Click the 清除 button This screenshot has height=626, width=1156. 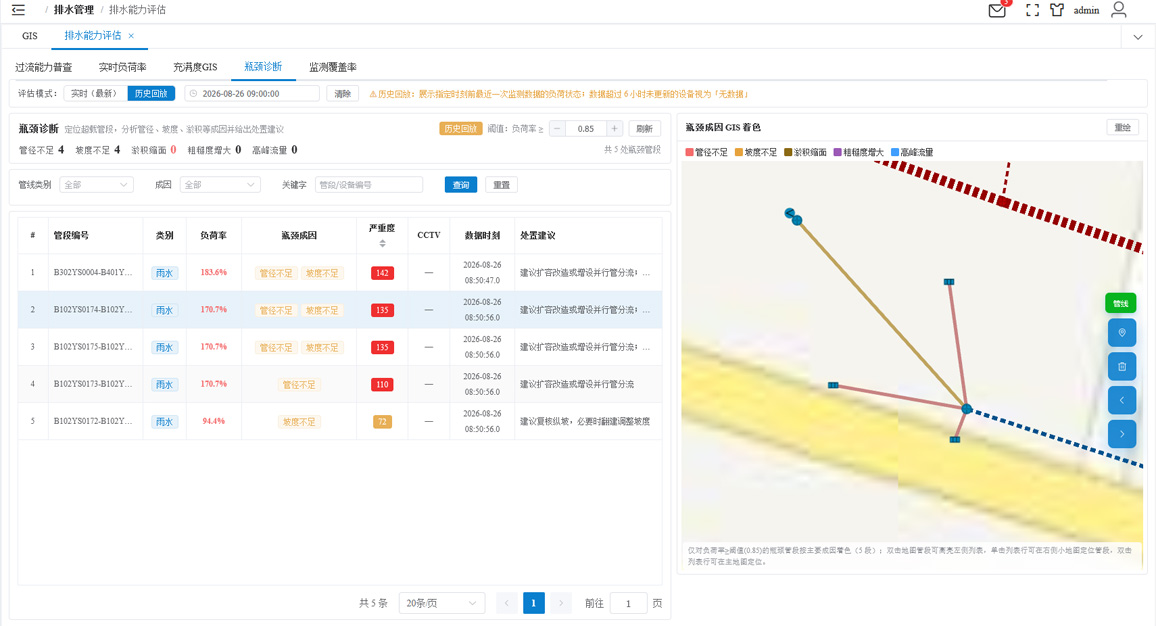pyautogui.click(x=343, y=94)
